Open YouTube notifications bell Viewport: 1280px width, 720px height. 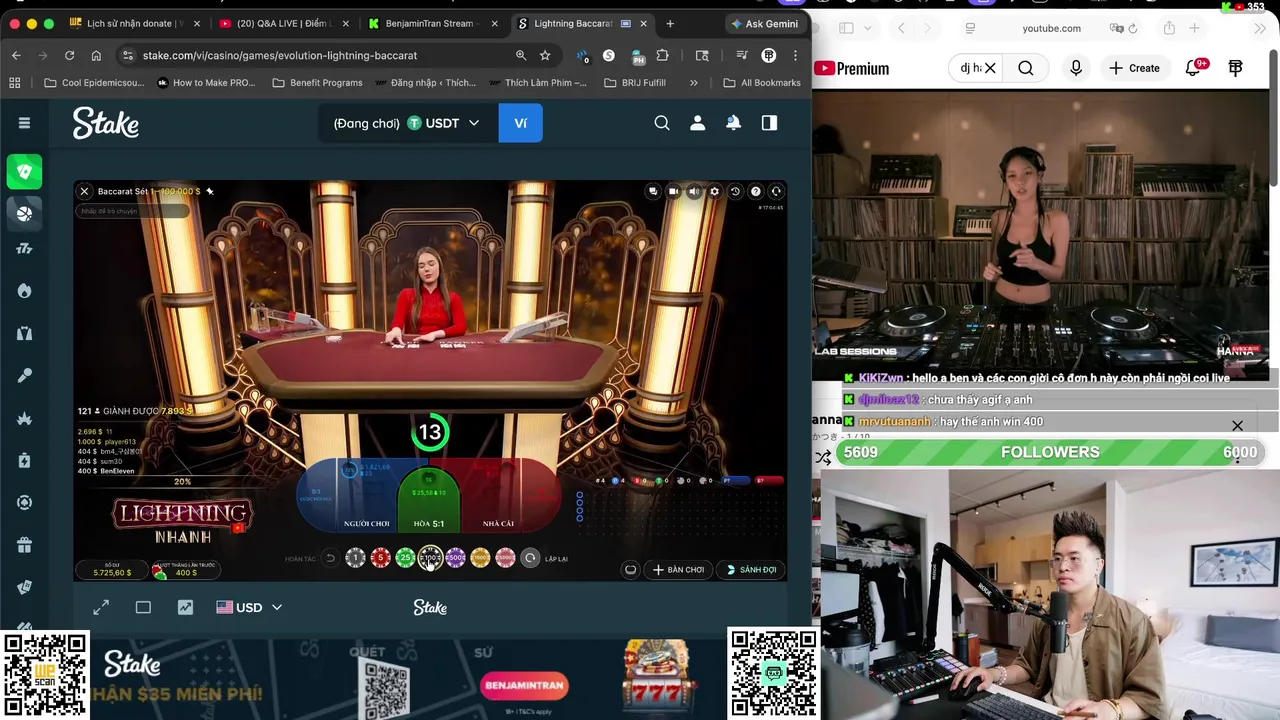(x=1194, y=68)
